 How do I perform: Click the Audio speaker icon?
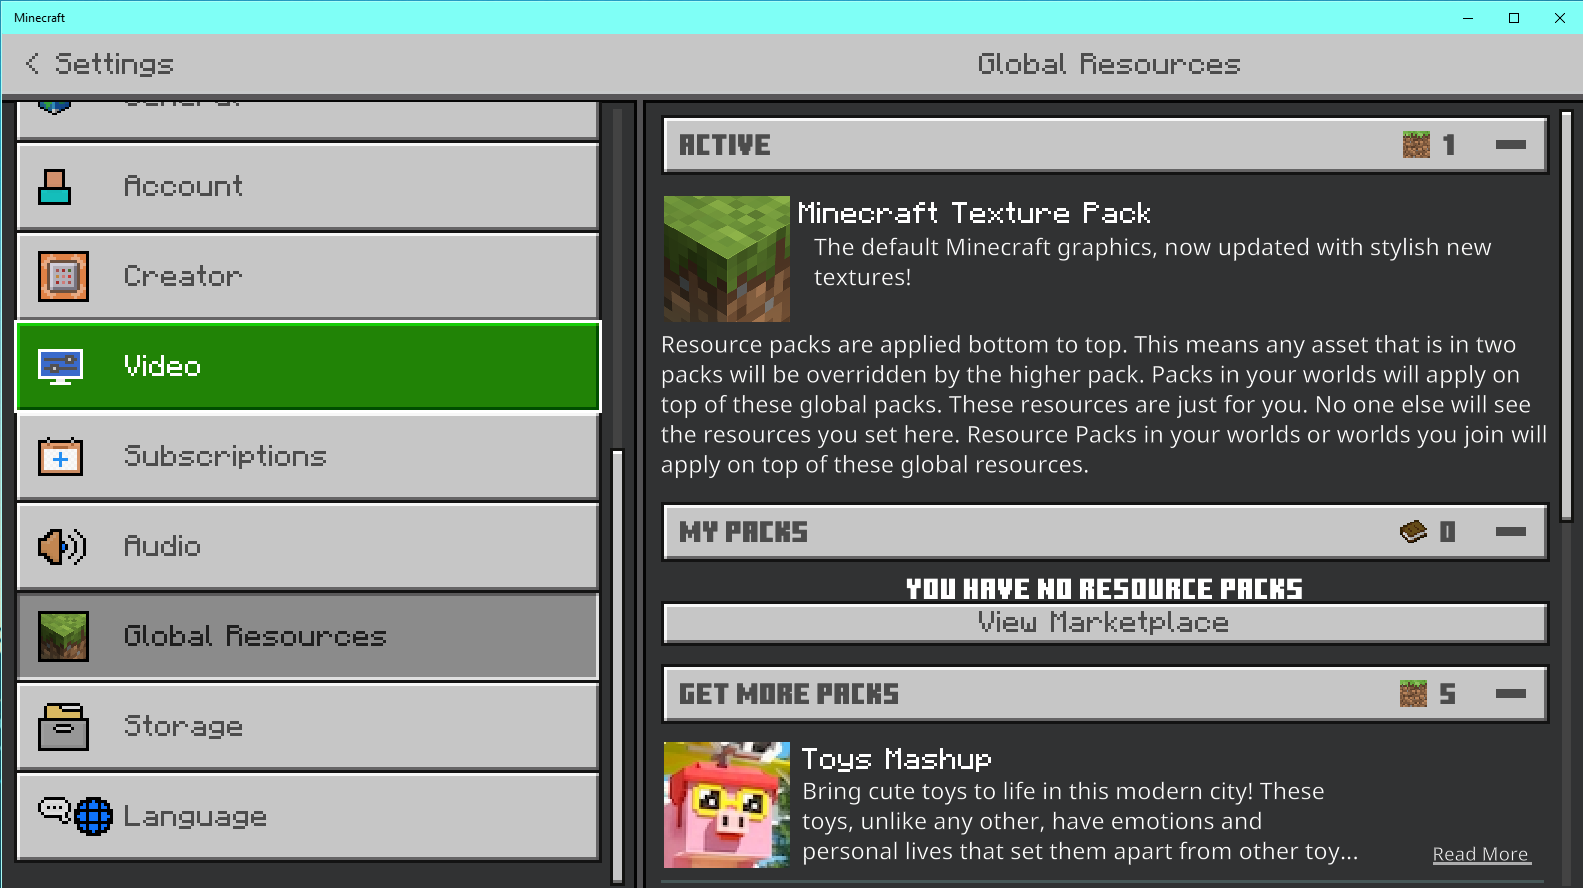pos(62,547)
